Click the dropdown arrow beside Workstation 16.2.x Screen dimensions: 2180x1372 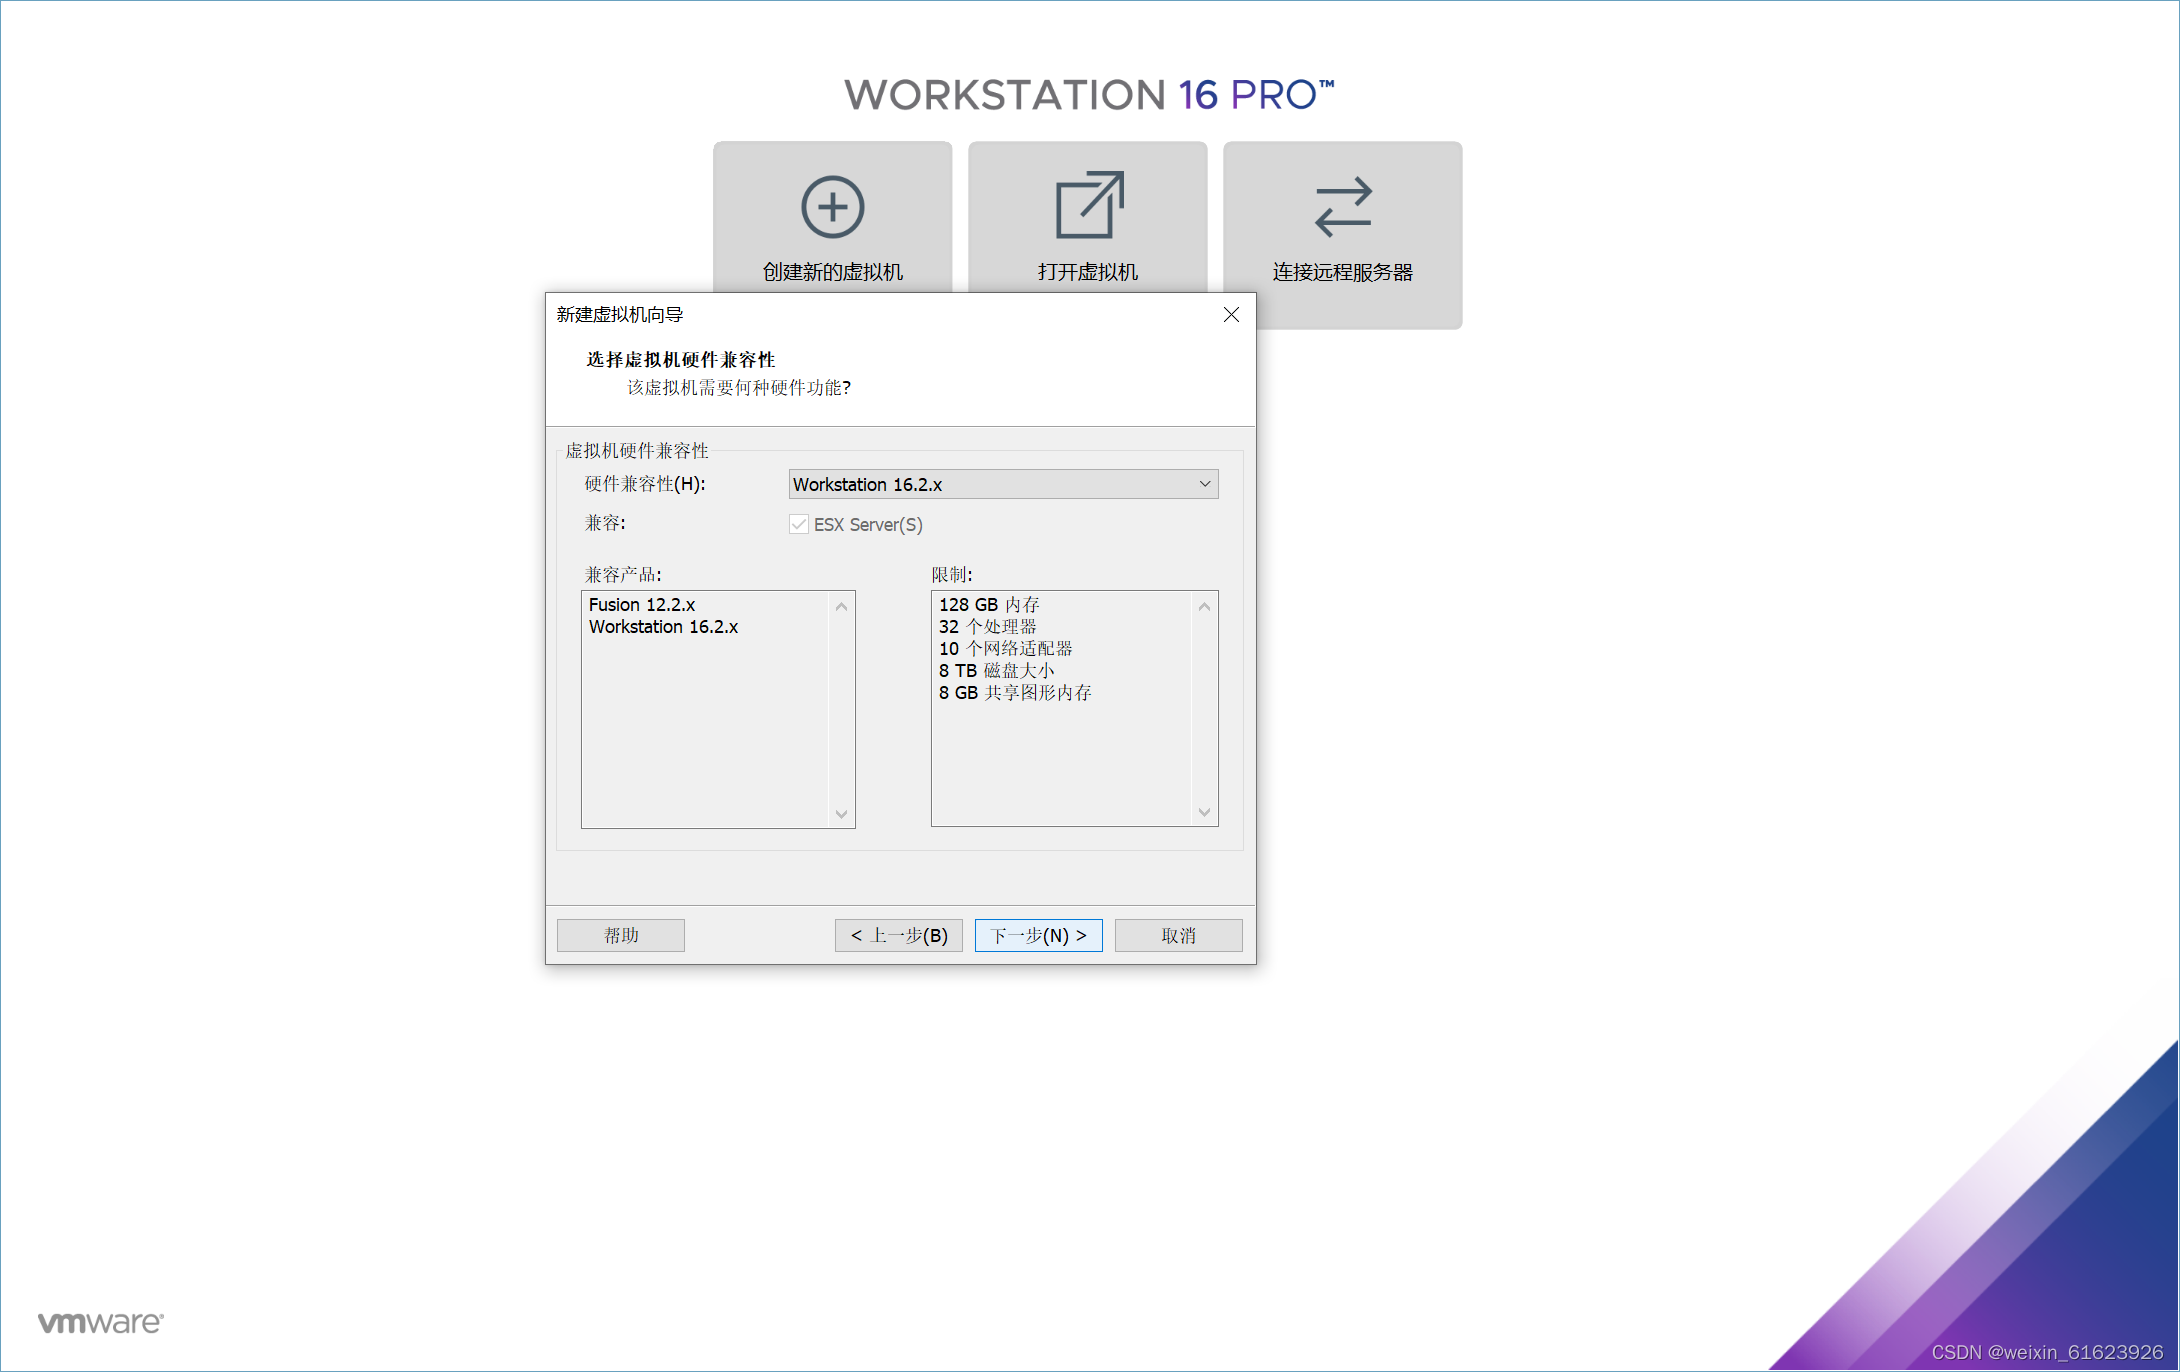tap(1204, 484)
